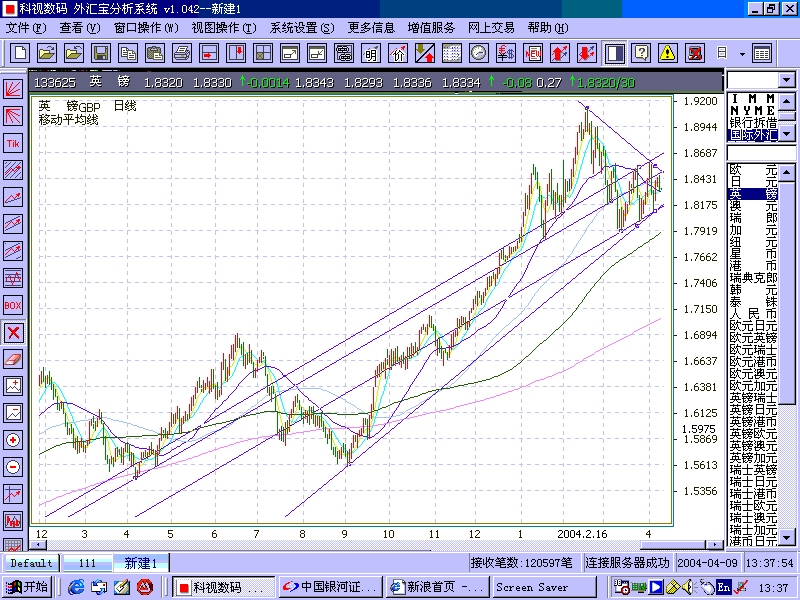800x600 pixels.
Task: Click the market category list up arrow
Action: 786,102
